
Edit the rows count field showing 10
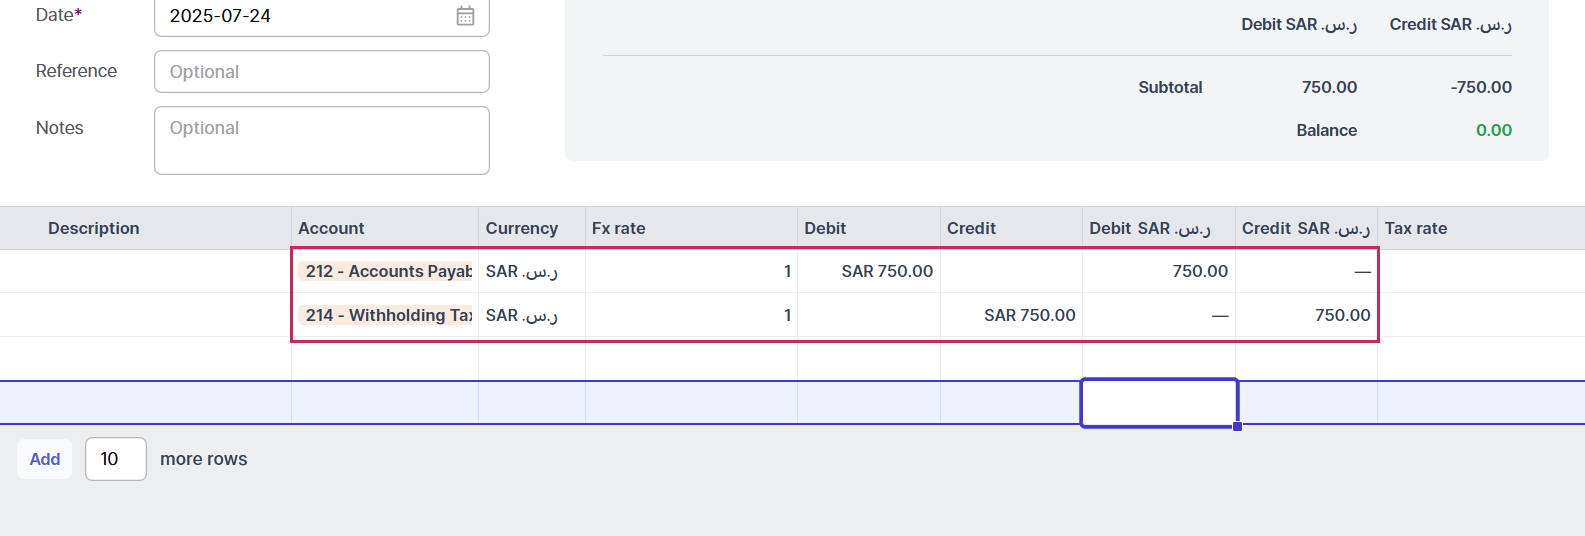116,459
